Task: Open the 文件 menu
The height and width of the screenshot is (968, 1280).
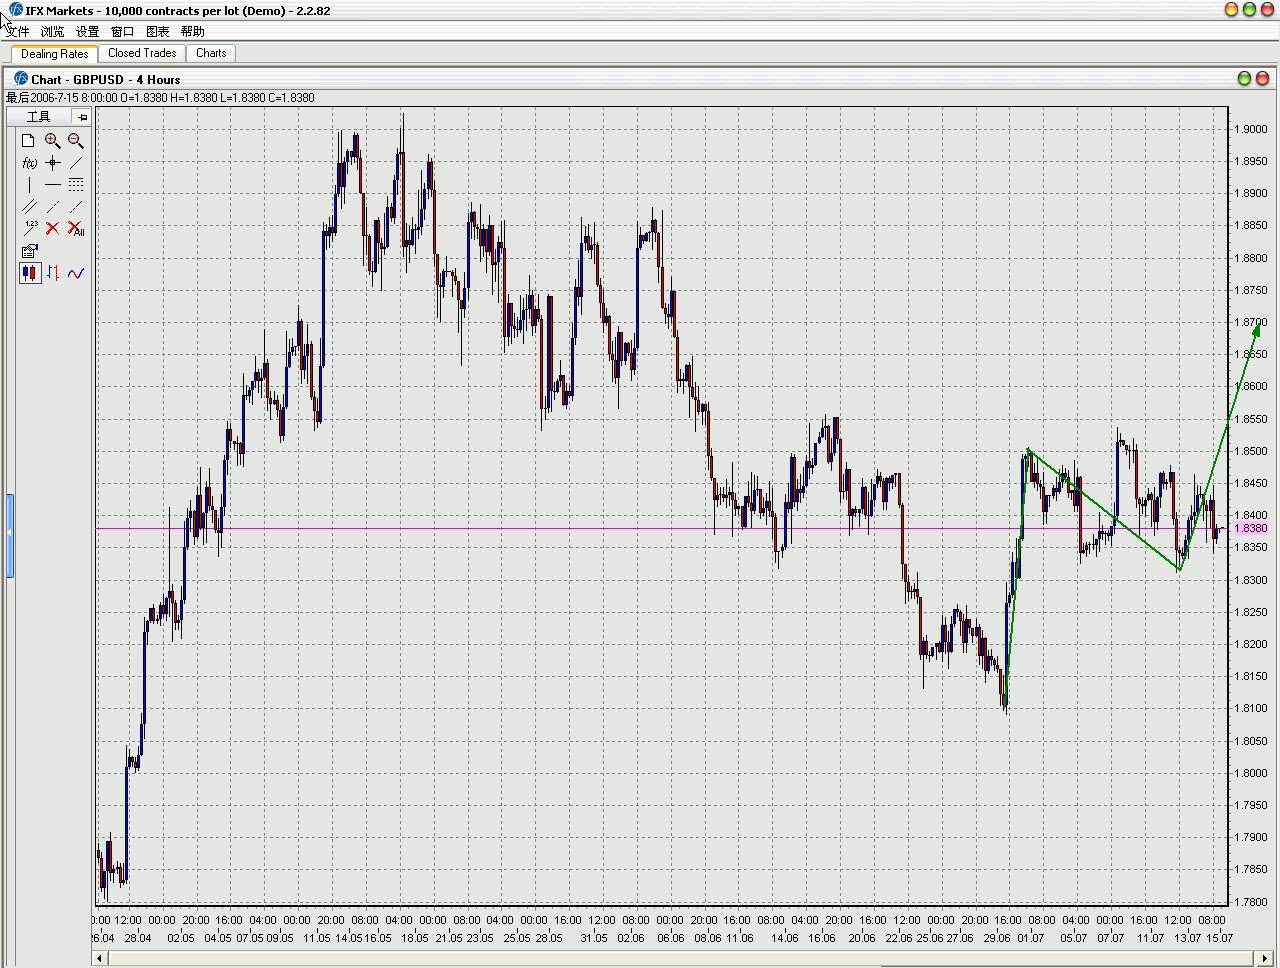Action: pos(18,32)
